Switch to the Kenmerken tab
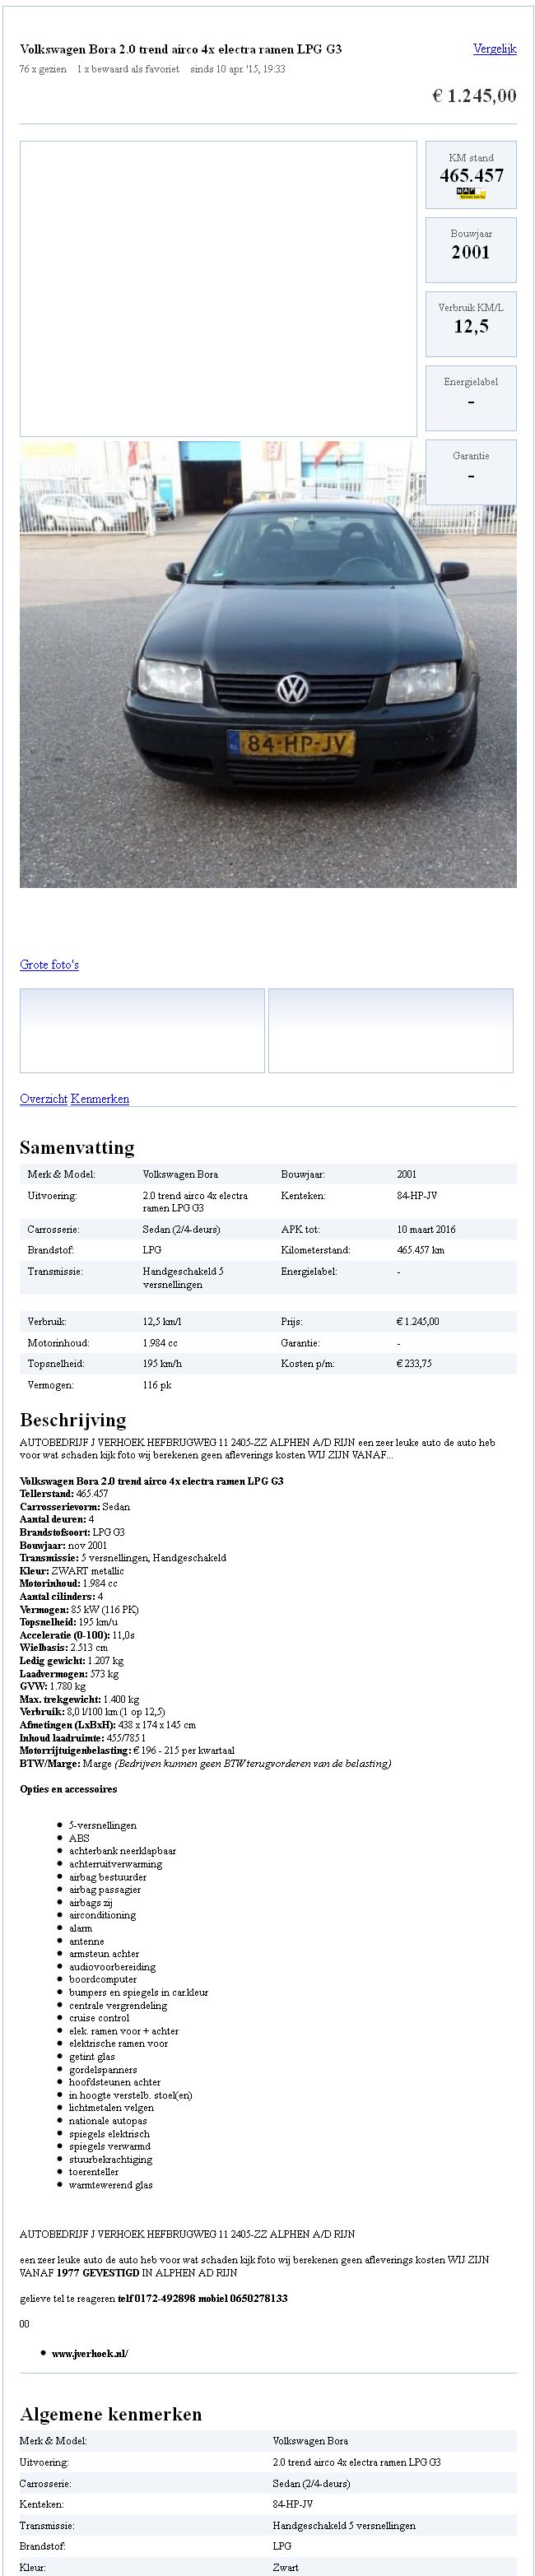 click(x=100, y=1098)
